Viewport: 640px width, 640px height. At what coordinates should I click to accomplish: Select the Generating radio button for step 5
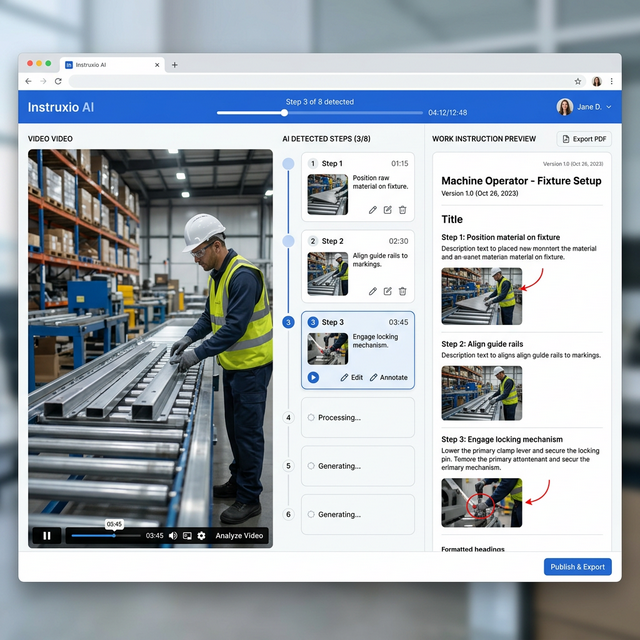point(311,466)
